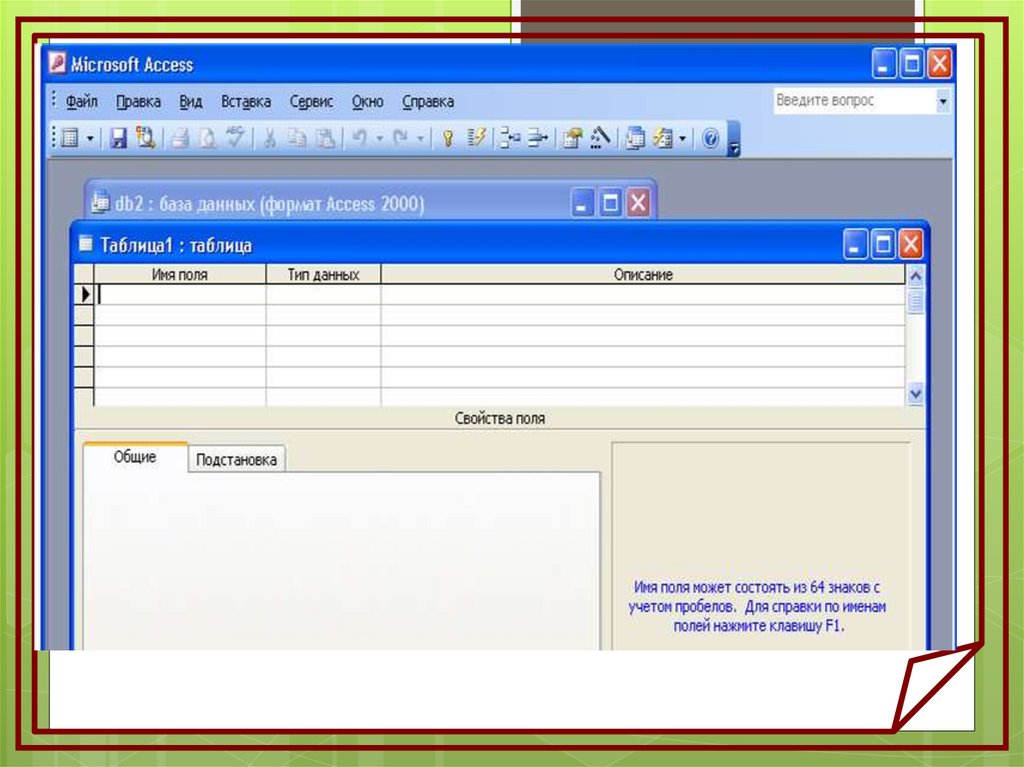Set Primary Key with the key icon
Screen dimensions: 1024x767
click(448, 138)
